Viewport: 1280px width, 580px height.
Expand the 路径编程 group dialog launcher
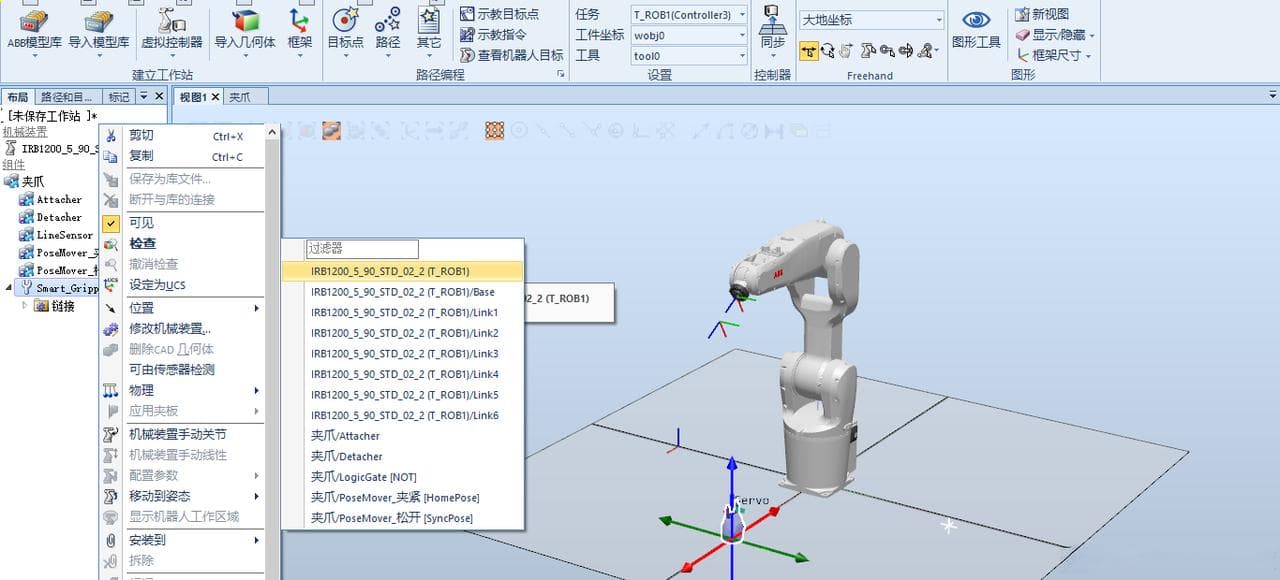pos(560,75)
